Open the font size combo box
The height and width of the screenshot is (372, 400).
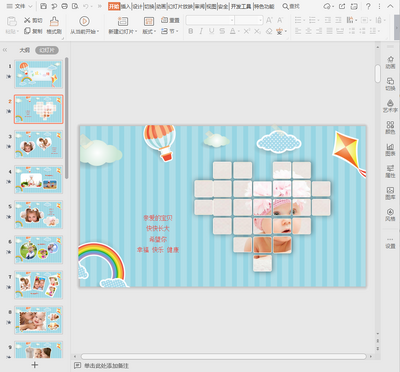pyautogui.click(x=249, y=20)
